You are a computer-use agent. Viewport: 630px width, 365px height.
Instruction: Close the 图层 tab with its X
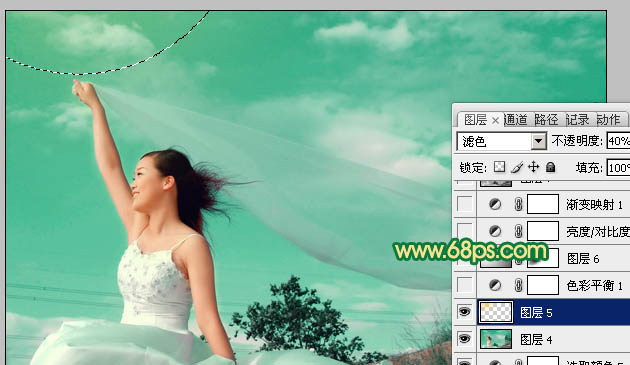click(495, 120)
